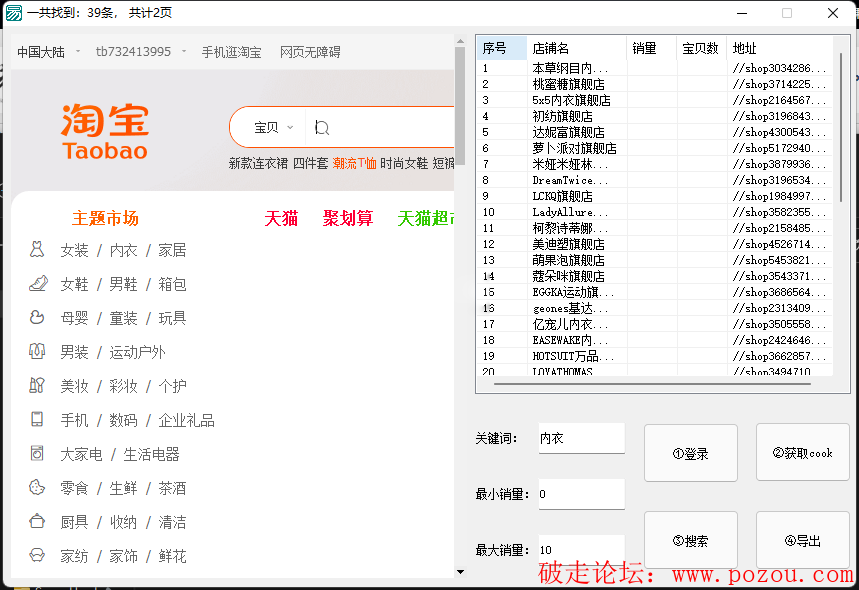859x590 pixels.
Task: Expand the 中国大陆 region dropdown
Action: click(78, 51)
